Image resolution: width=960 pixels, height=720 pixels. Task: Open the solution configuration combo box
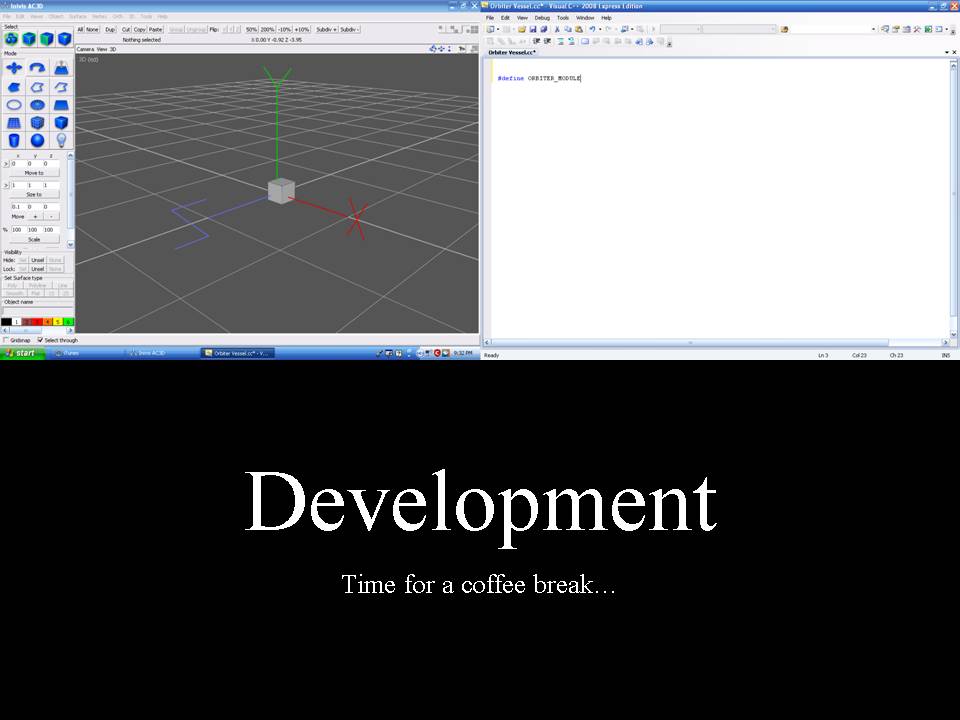tap(680, 29)
